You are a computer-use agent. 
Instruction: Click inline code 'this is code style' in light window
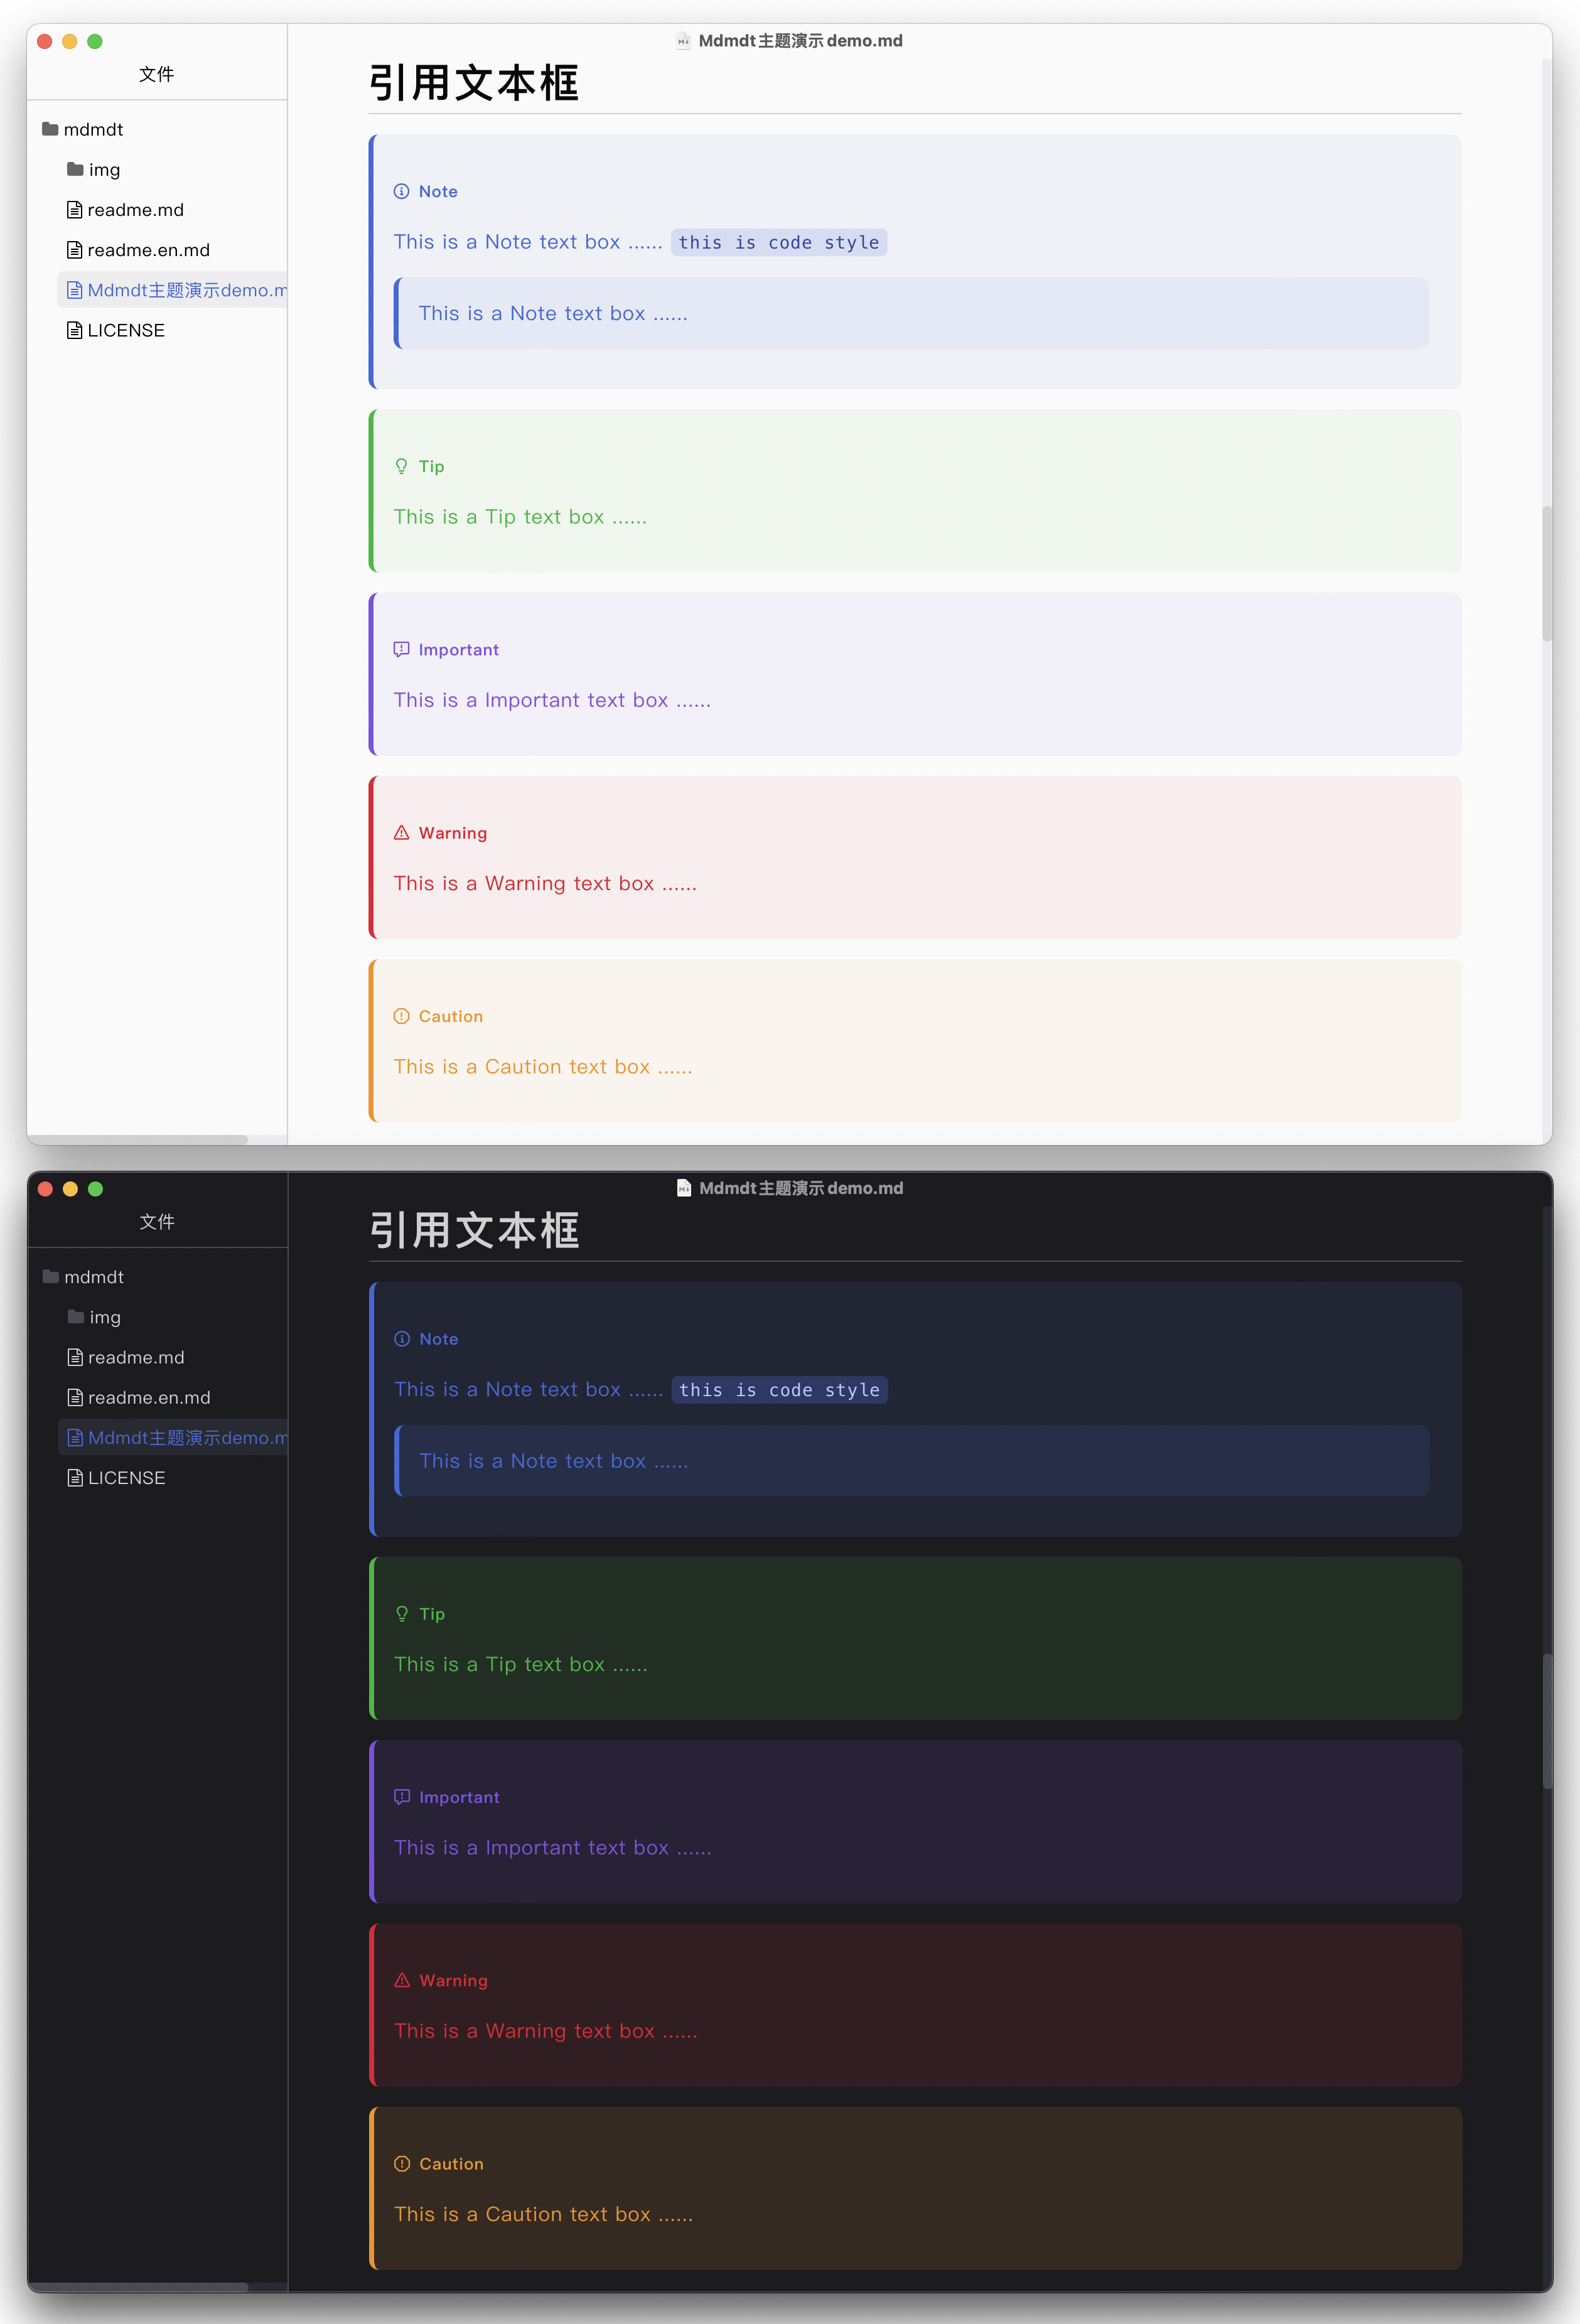[779, 242]
